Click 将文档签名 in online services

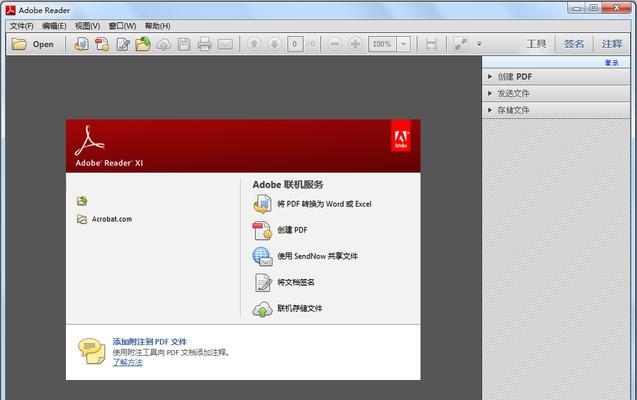coord(296,282)
